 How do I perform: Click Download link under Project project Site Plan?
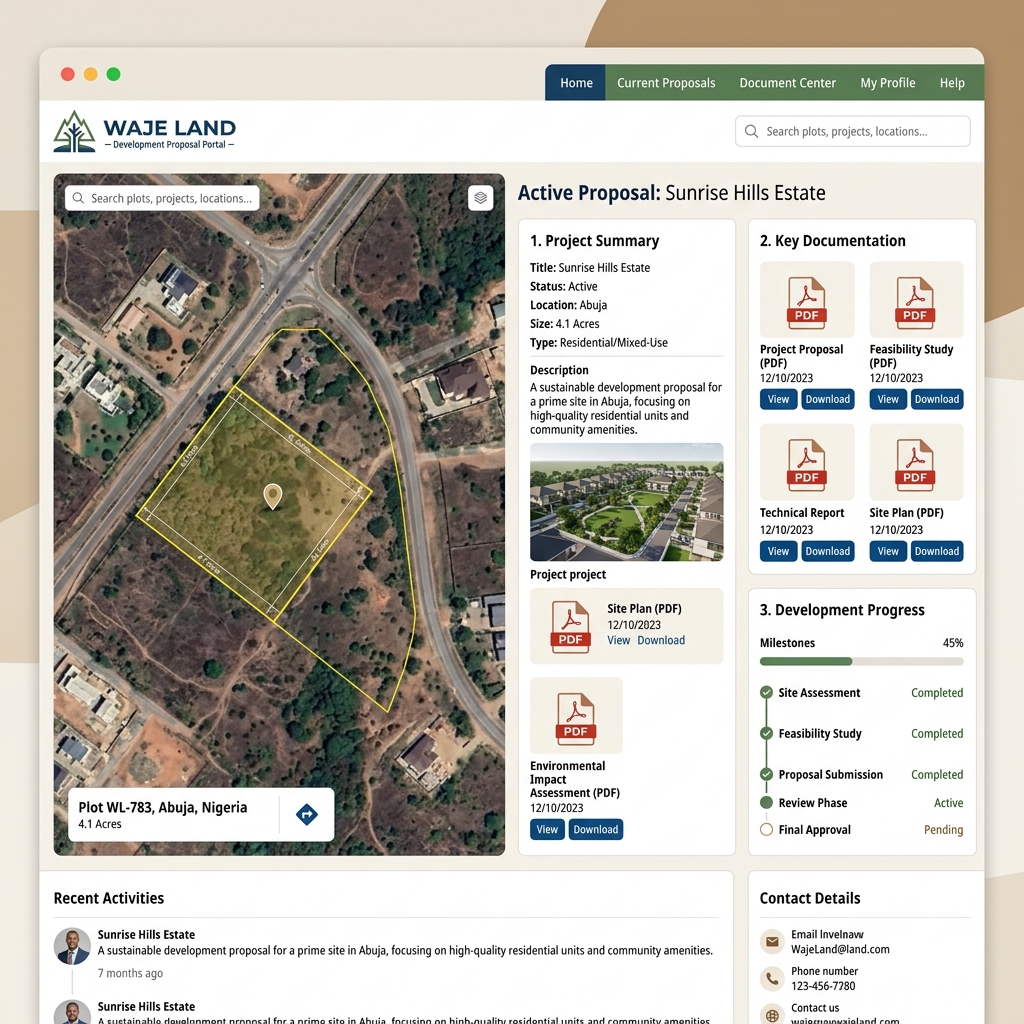(x=661, y=641)
